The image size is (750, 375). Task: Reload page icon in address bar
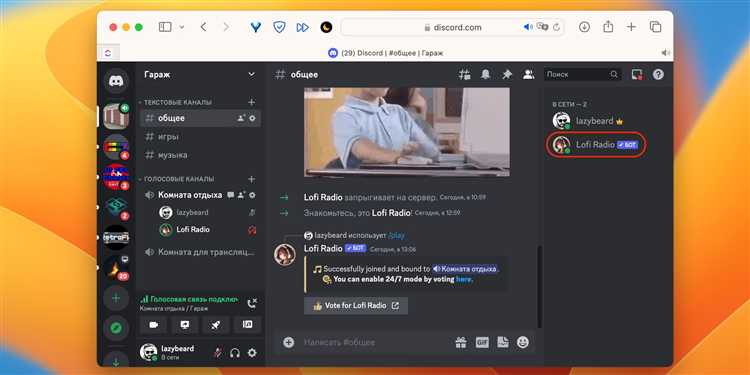click(556, 27)
